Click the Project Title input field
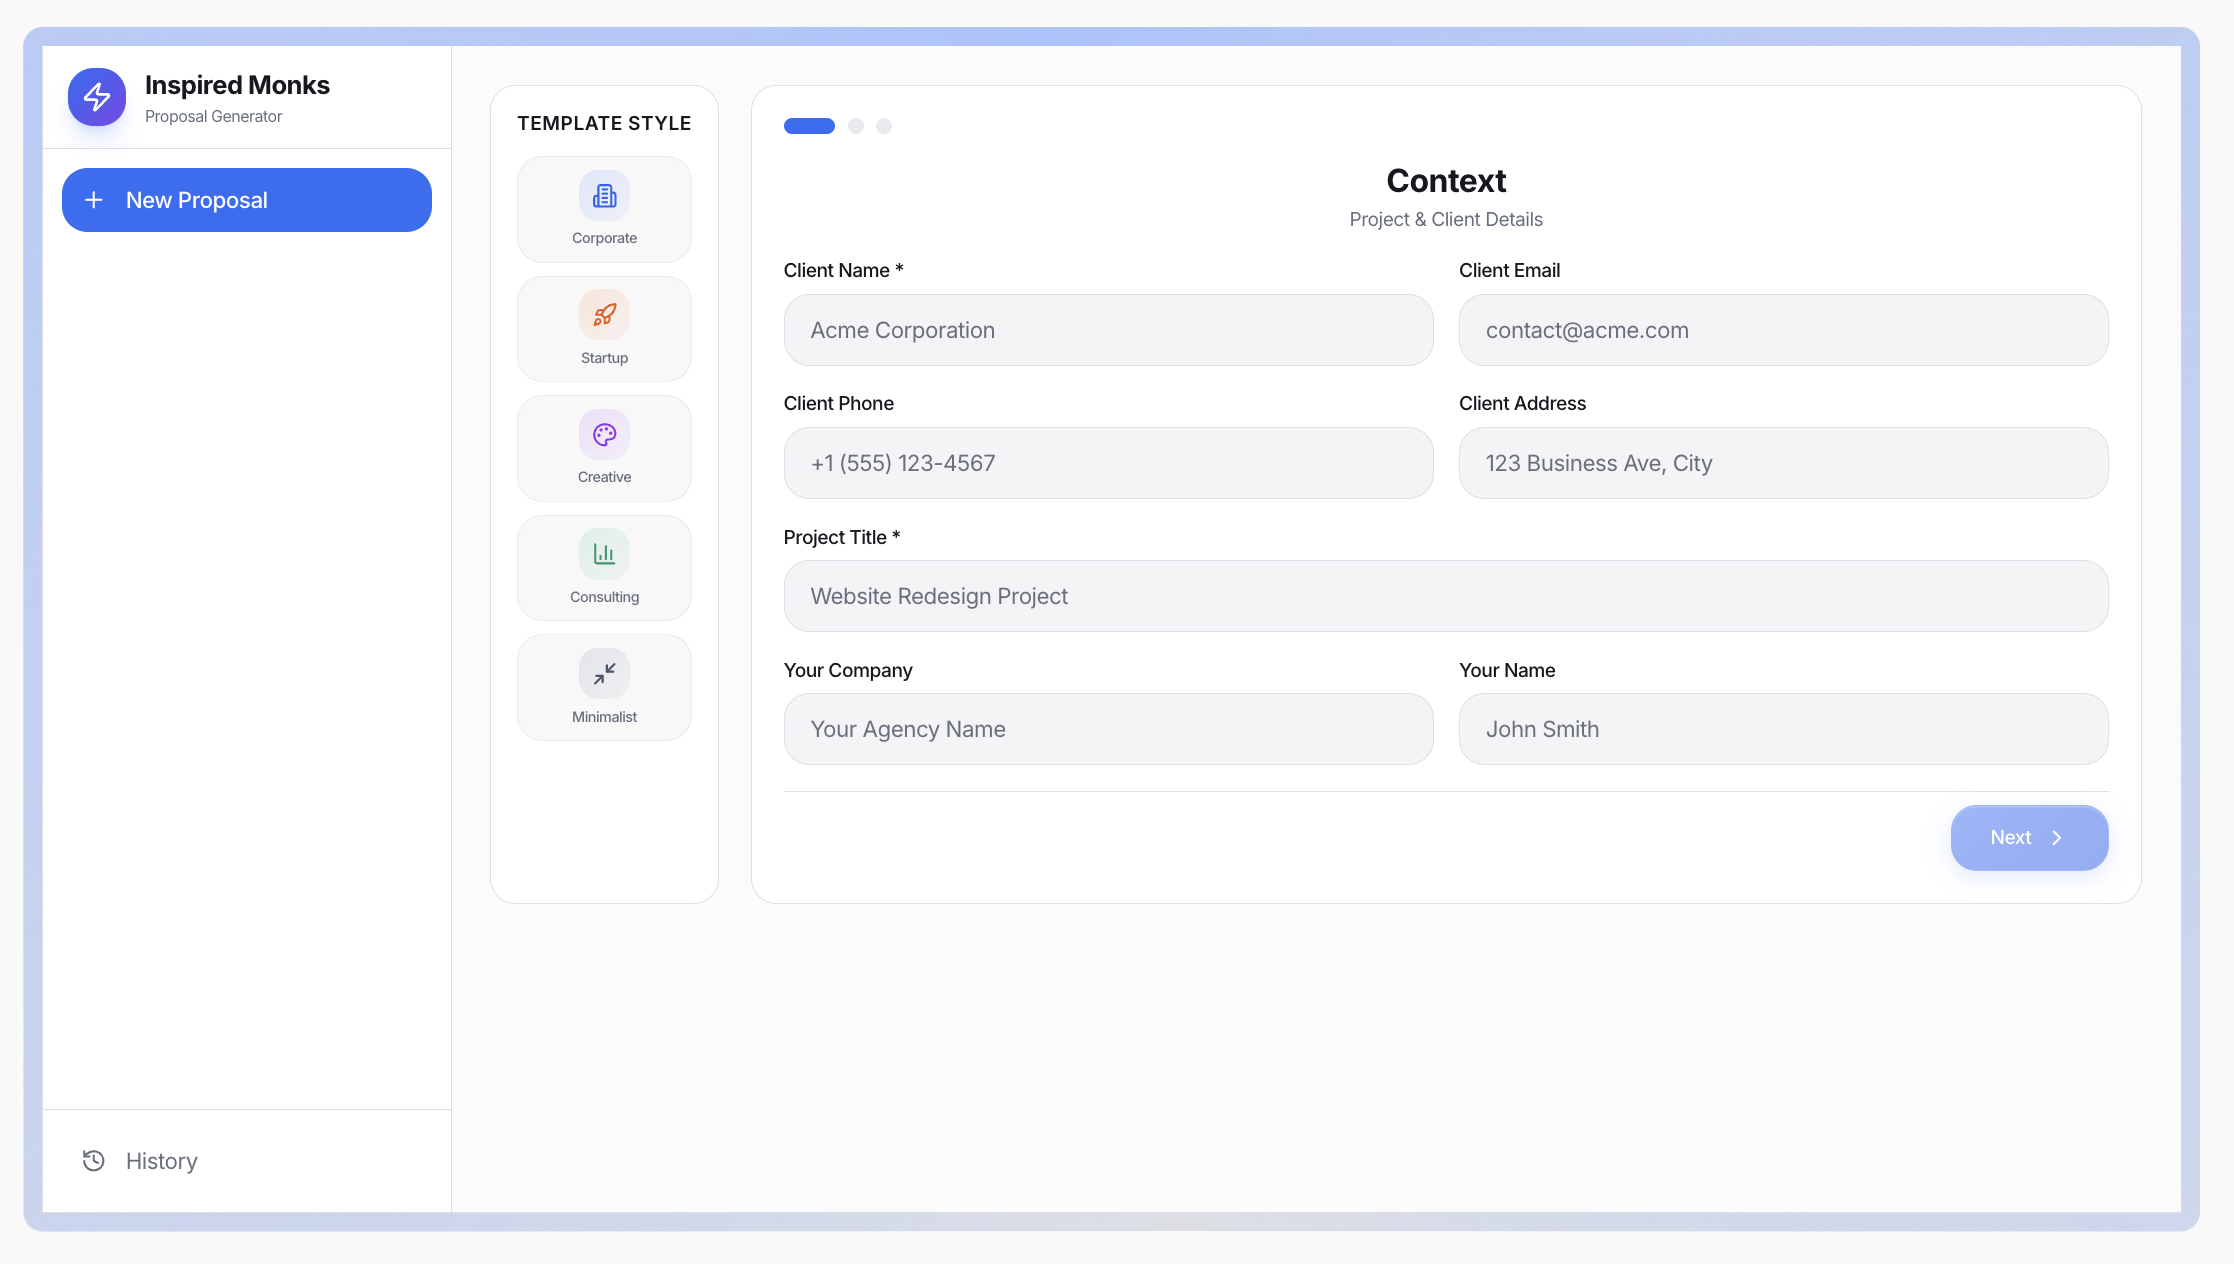Image resolution: width=2234 pixels, height=1264 pixels. coord(1445,596)
